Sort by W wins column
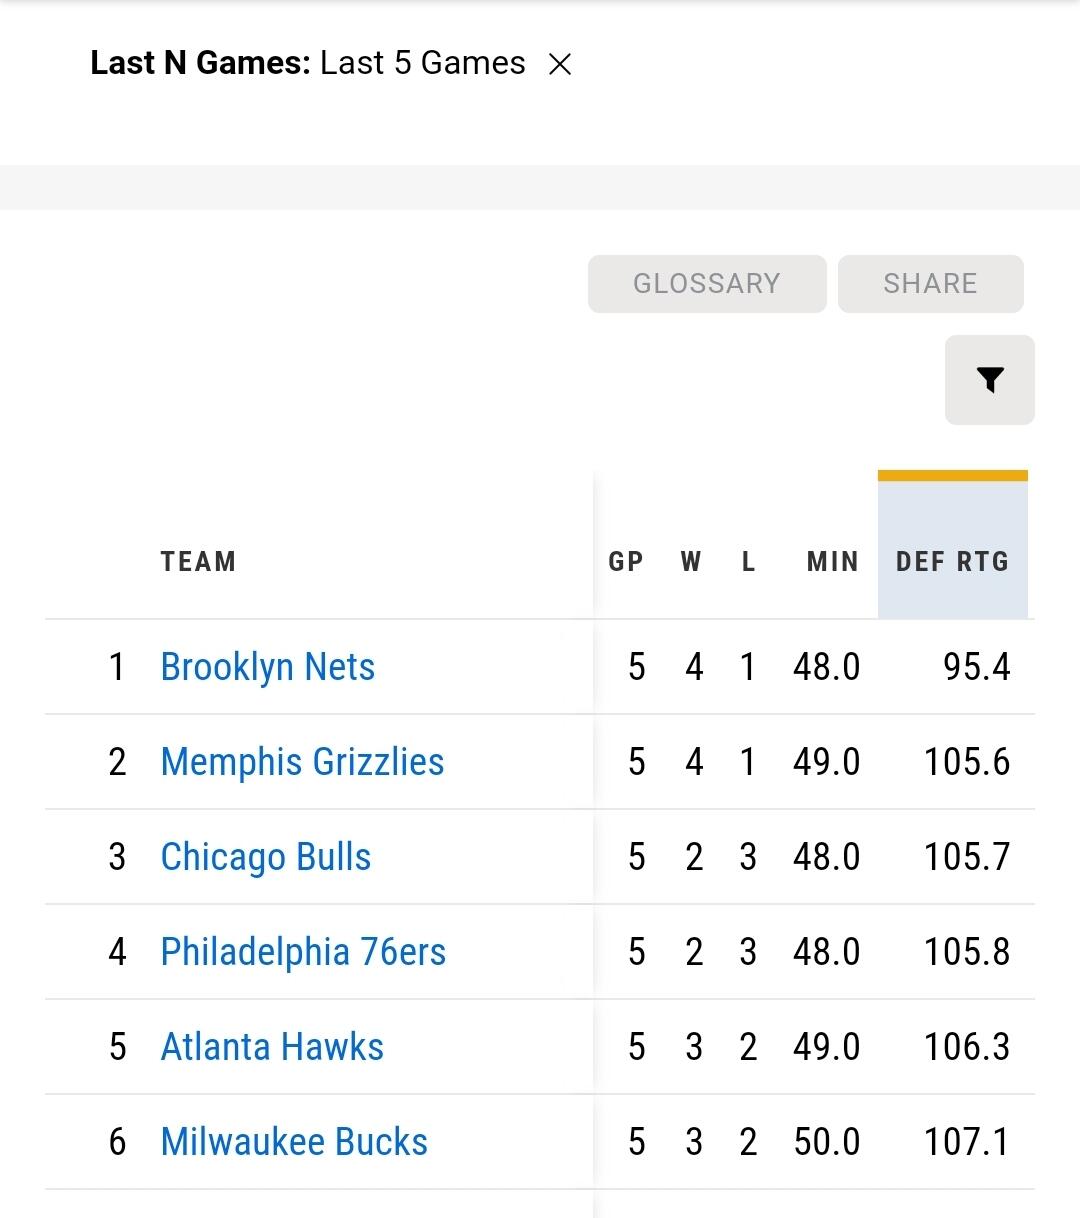This screenshot has width=1080, height=1218. 691,561
